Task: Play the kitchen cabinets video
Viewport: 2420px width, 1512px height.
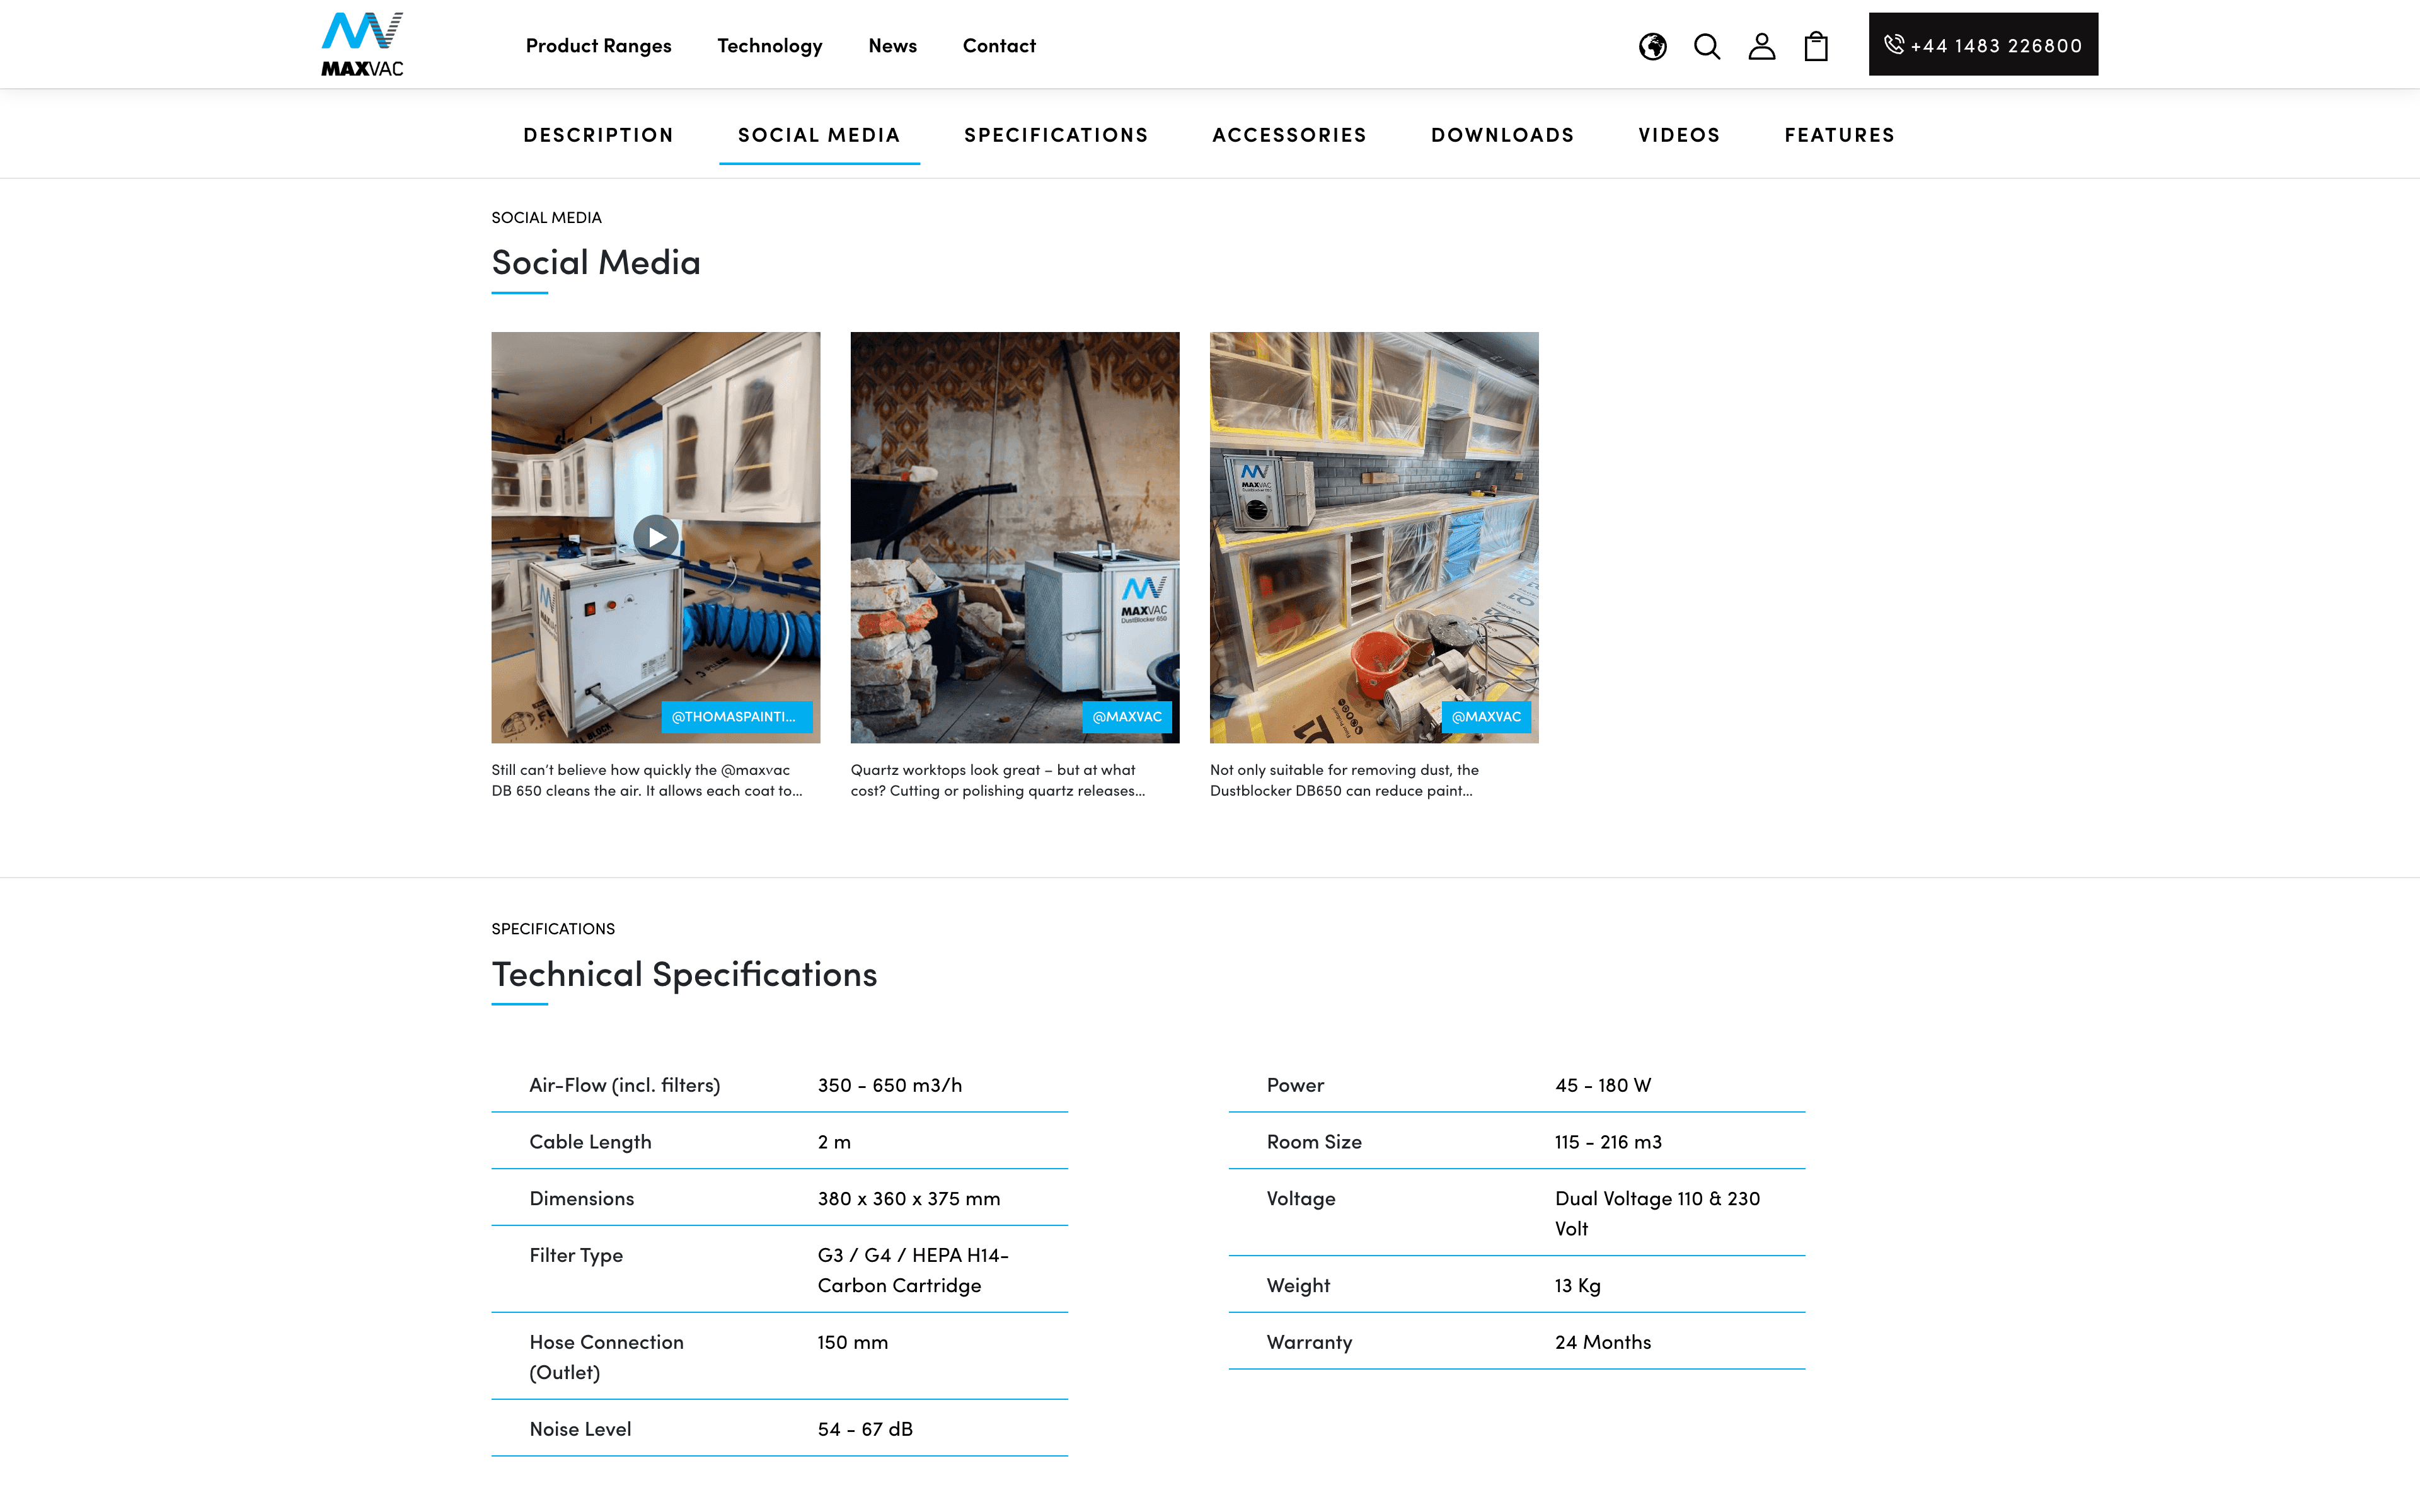Action: pyautogui.click(x=656, y=537)
